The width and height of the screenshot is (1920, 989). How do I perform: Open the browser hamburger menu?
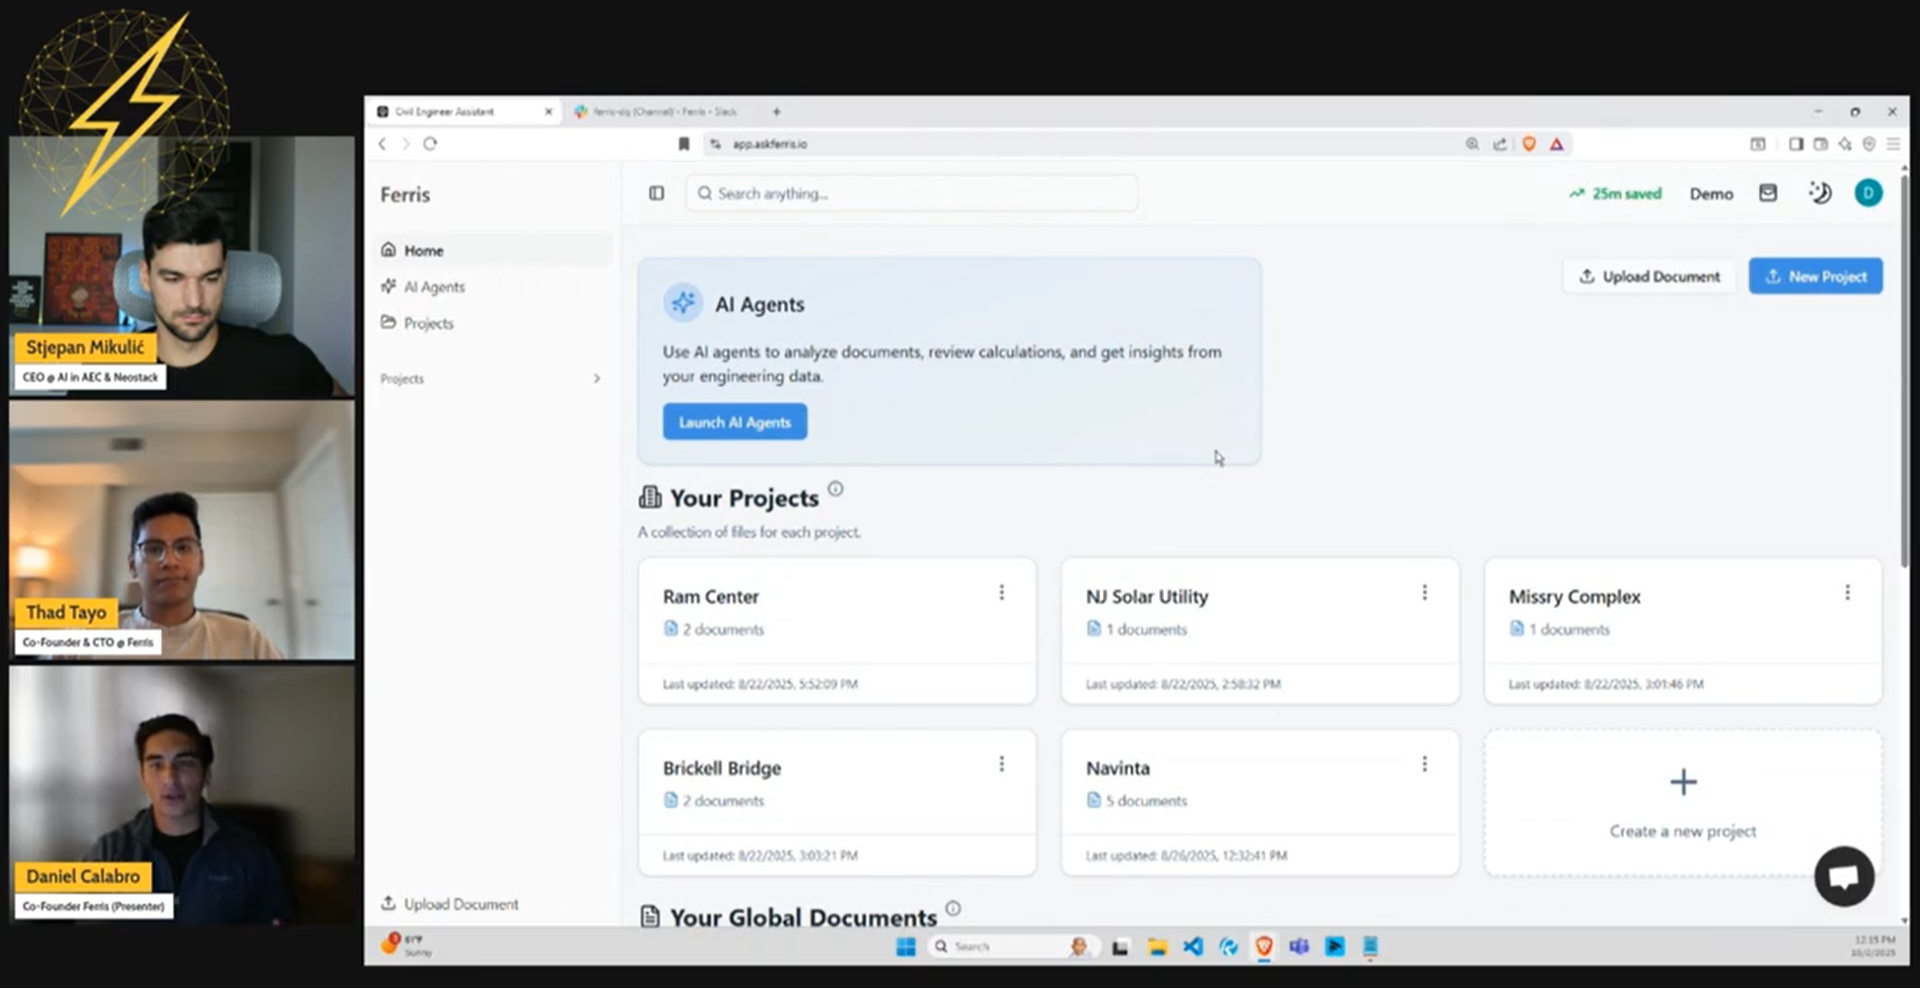[1893, 144]
